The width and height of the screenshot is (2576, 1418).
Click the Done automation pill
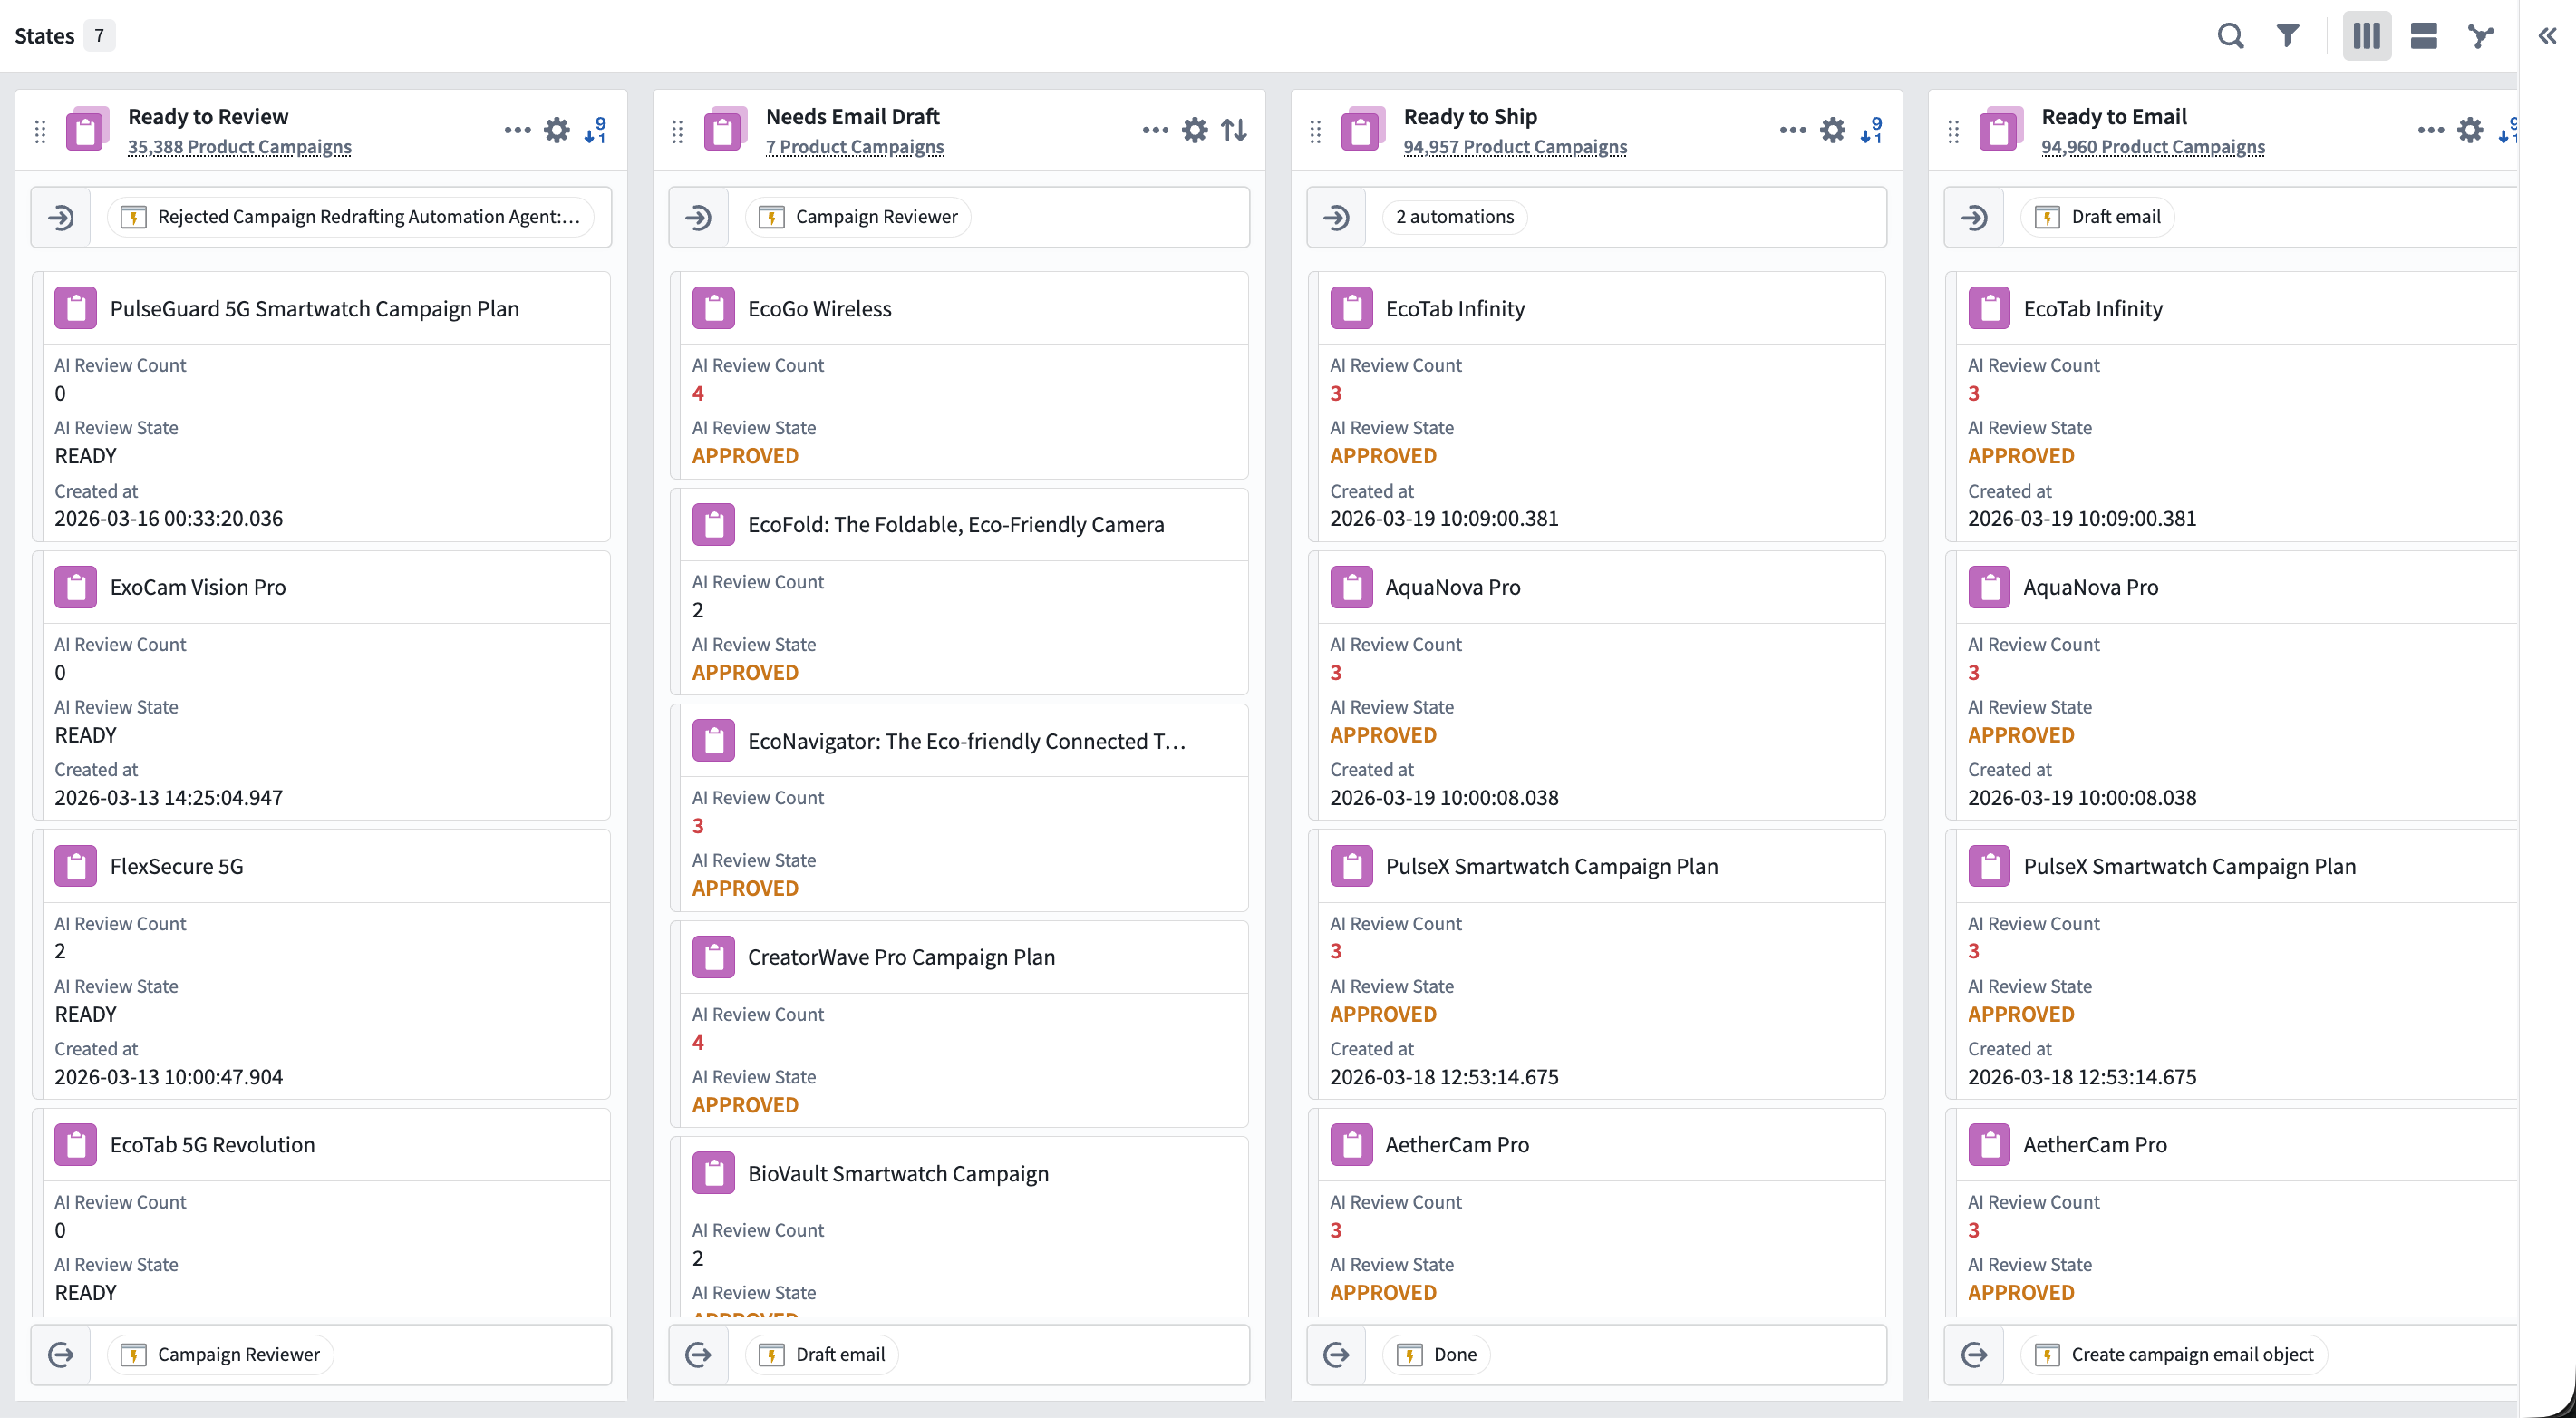click(1437, 1354)
